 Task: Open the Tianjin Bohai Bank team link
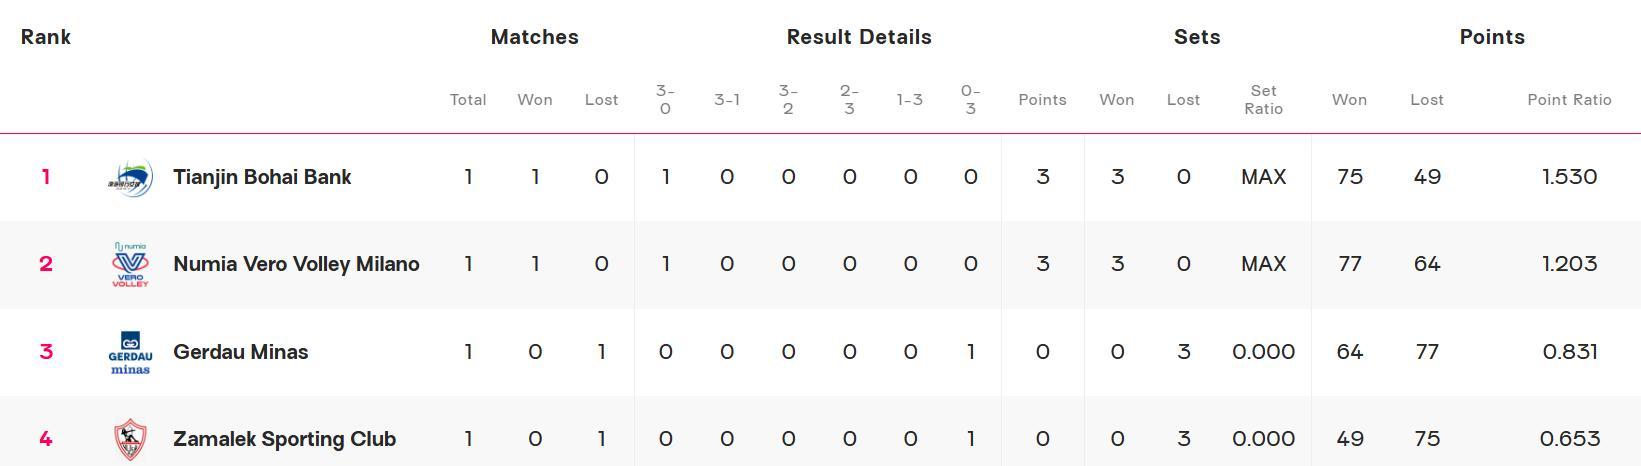(x=262, y=177)
